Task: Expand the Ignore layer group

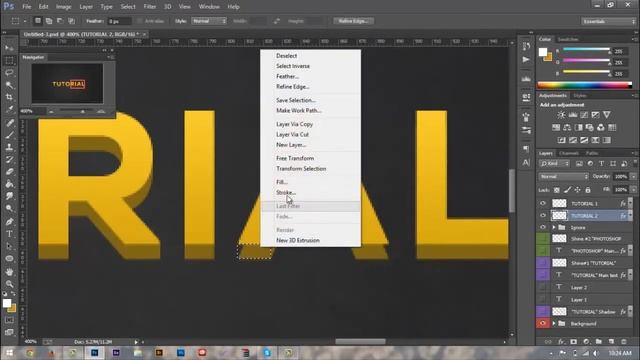Action: [554, 227]
